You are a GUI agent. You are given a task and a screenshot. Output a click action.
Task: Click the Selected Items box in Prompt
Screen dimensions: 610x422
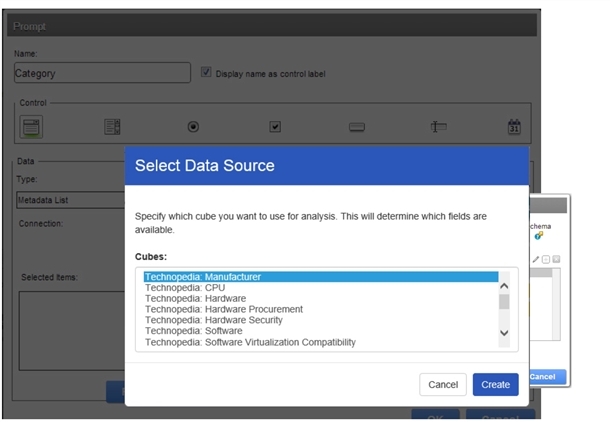click(72, 331)
